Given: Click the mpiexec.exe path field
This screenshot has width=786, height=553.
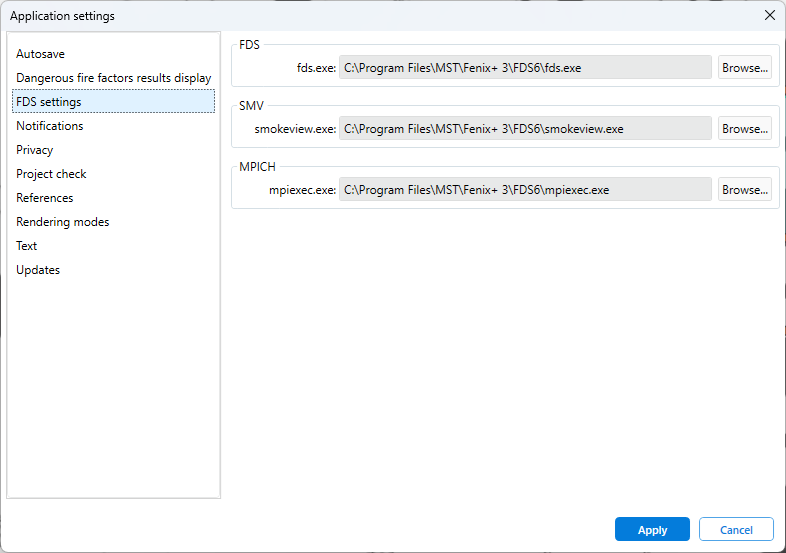Looking at the screenshot, I should (x=525, y=190).
